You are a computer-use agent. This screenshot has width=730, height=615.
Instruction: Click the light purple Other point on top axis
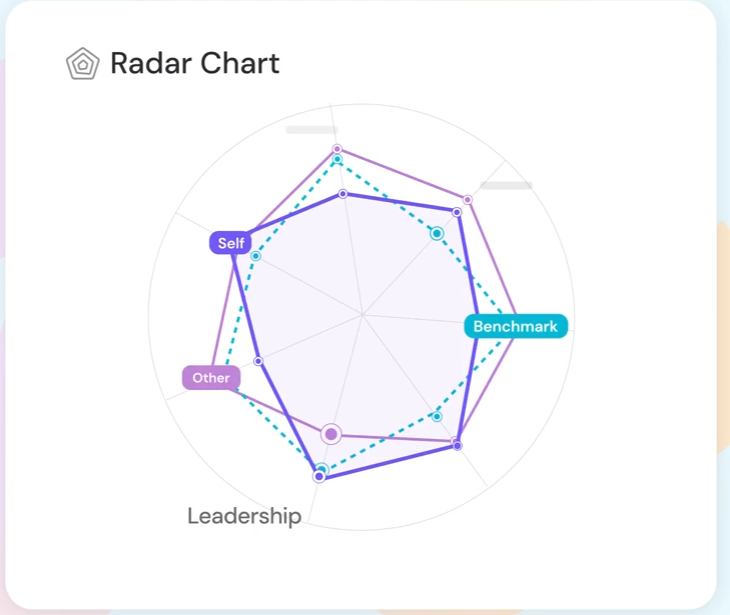(x=337, y=149)
